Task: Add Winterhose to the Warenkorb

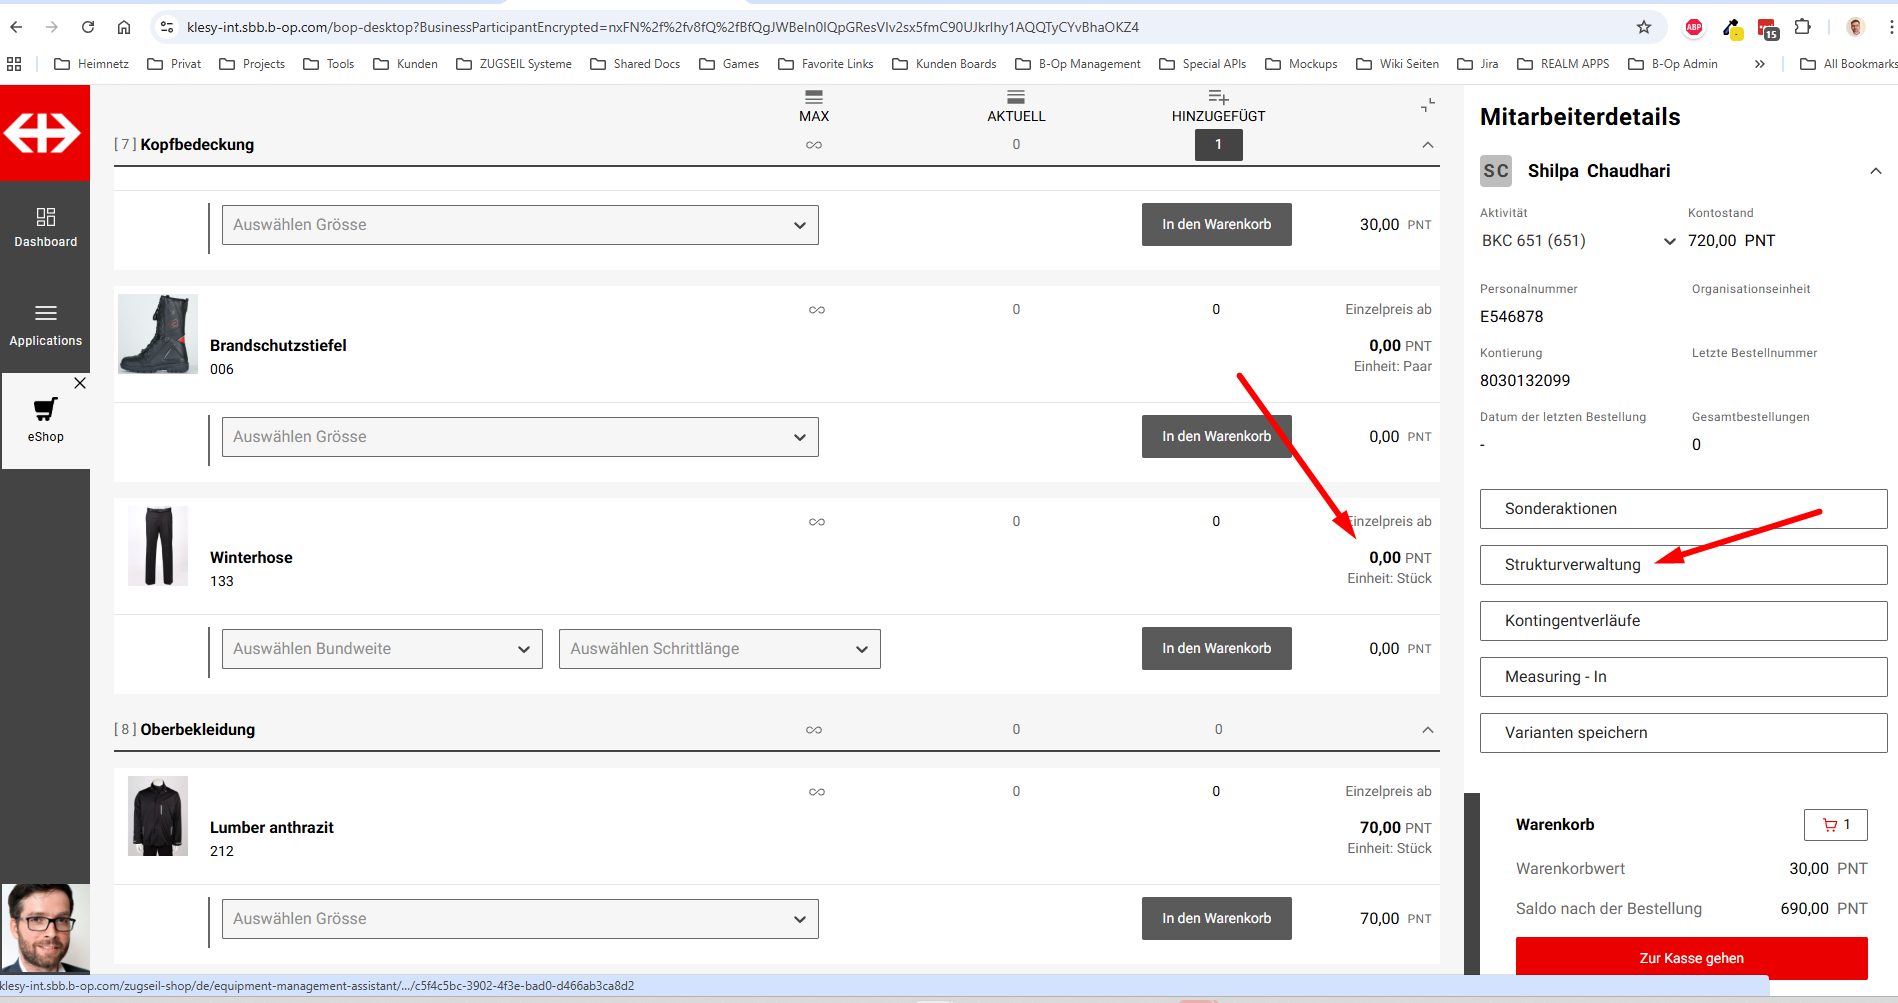Action: 1216,649
